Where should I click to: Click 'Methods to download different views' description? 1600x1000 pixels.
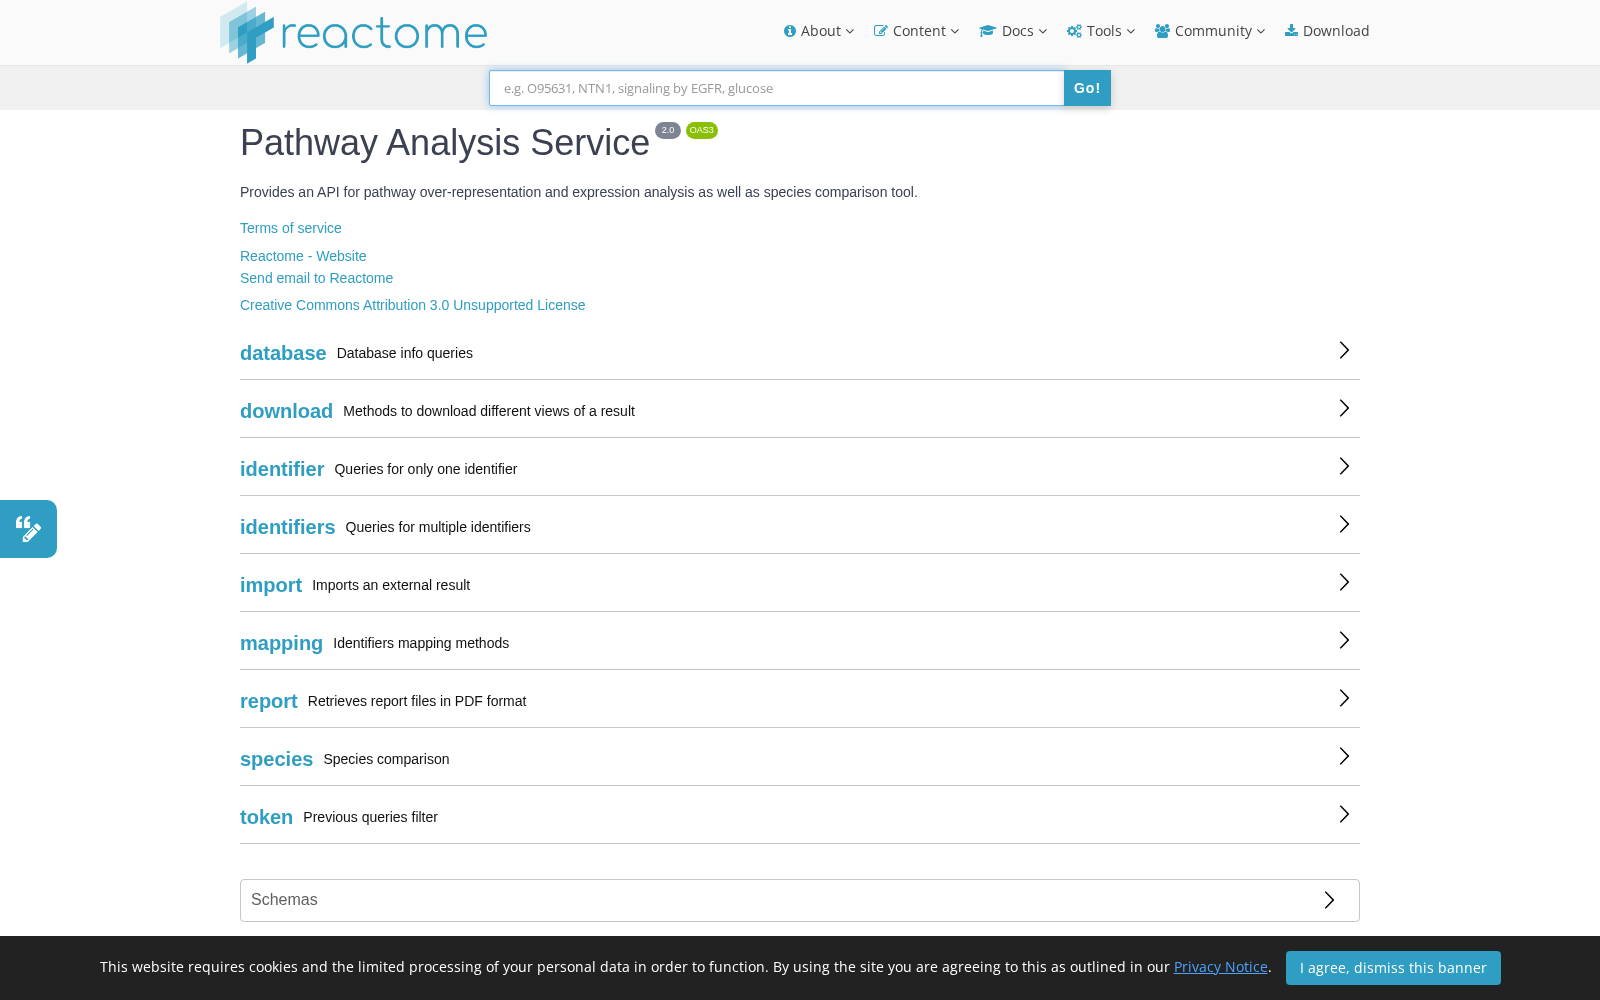click(489, 411)
